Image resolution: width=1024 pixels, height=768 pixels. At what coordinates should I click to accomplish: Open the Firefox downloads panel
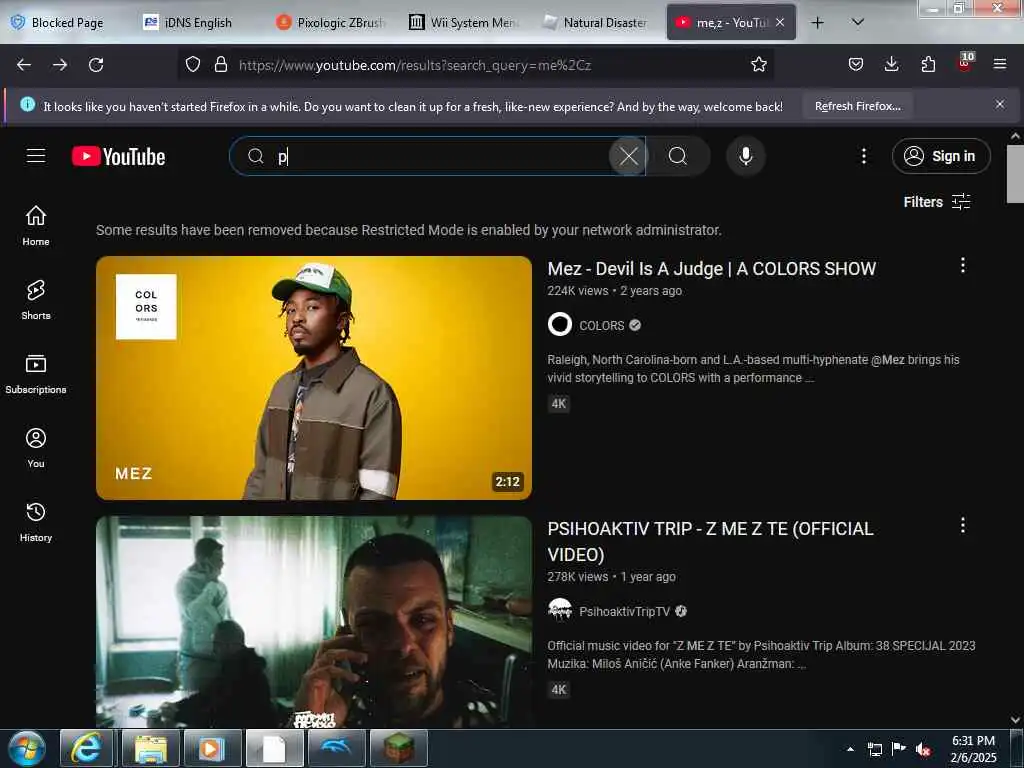[x=891, y=64]
